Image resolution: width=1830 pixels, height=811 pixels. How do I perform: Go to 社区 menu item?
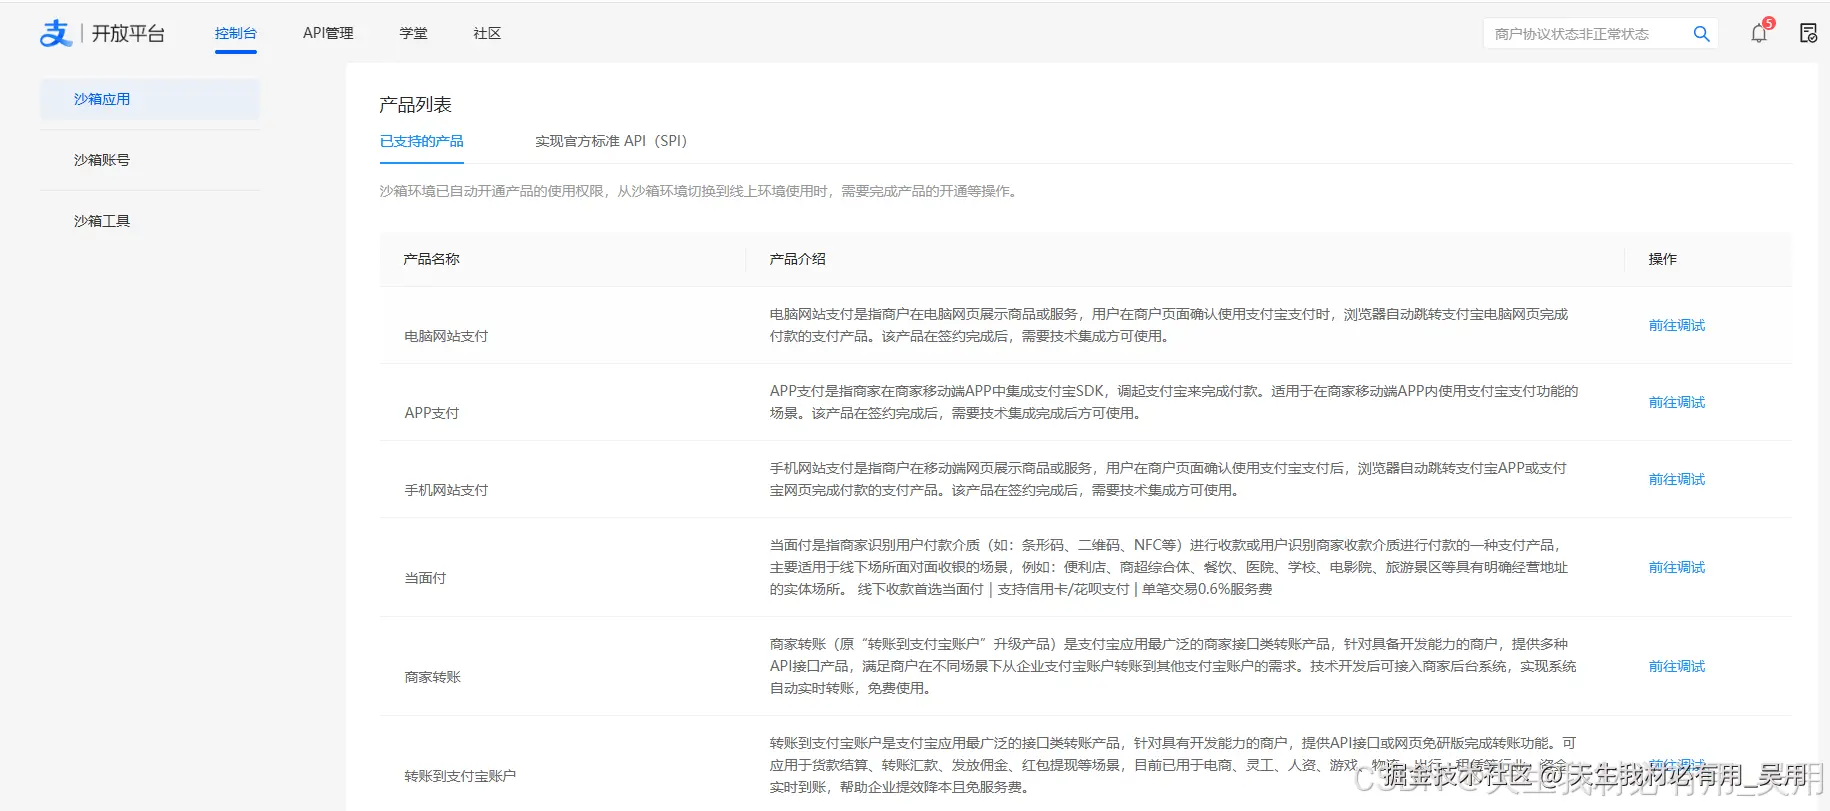tap(487, 33)
